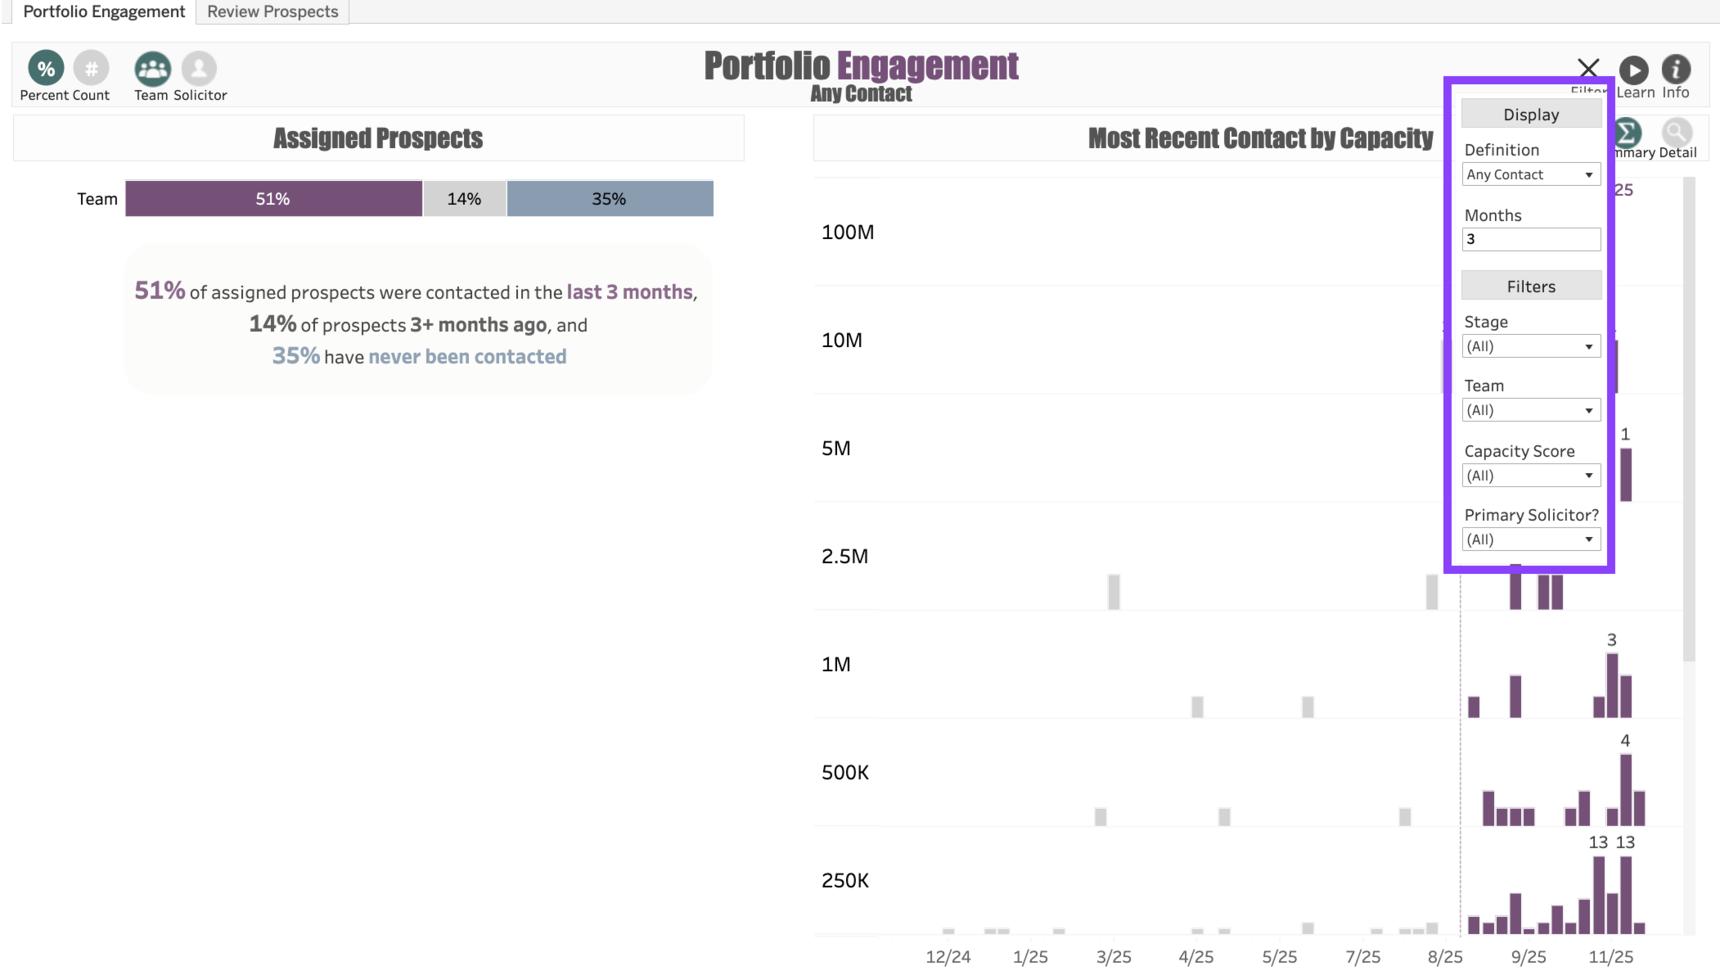Screen dimensions: 1720x975
Task: Switch to Count view icon
Action: point(91,69)
